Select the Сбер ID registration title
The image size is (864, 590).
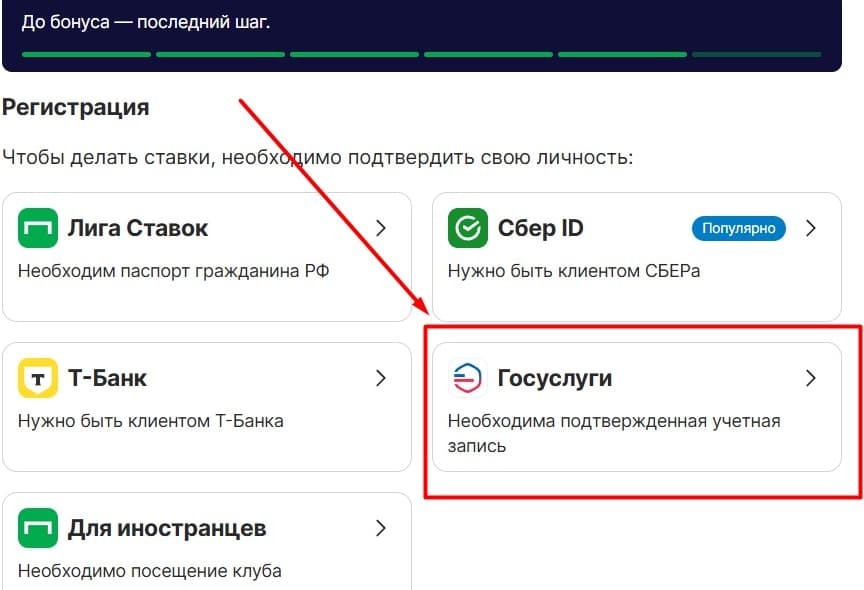click(x=540, y=228)
